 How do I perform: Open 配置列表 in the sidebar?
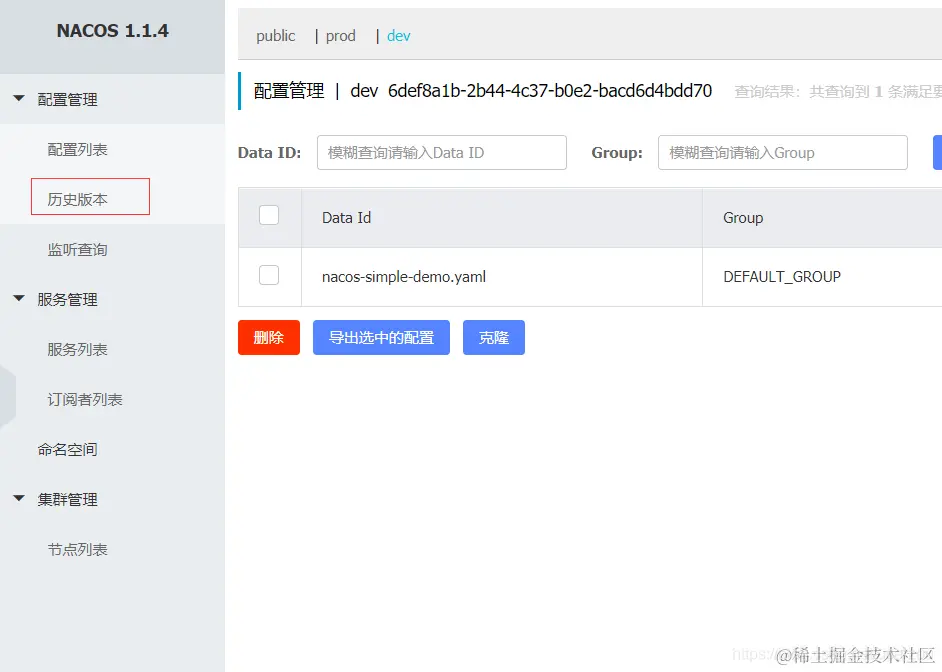click(77, 150)
